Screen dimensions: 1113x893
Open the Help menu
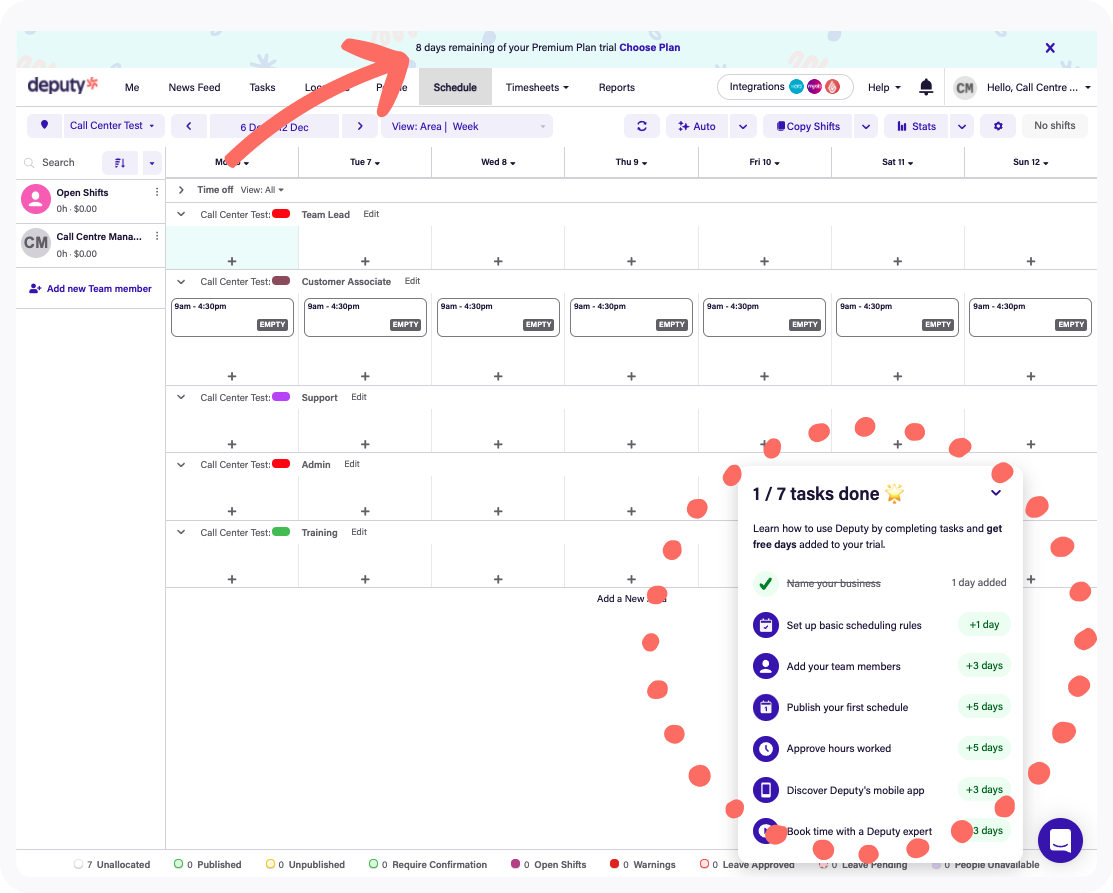tap(884, 87)
